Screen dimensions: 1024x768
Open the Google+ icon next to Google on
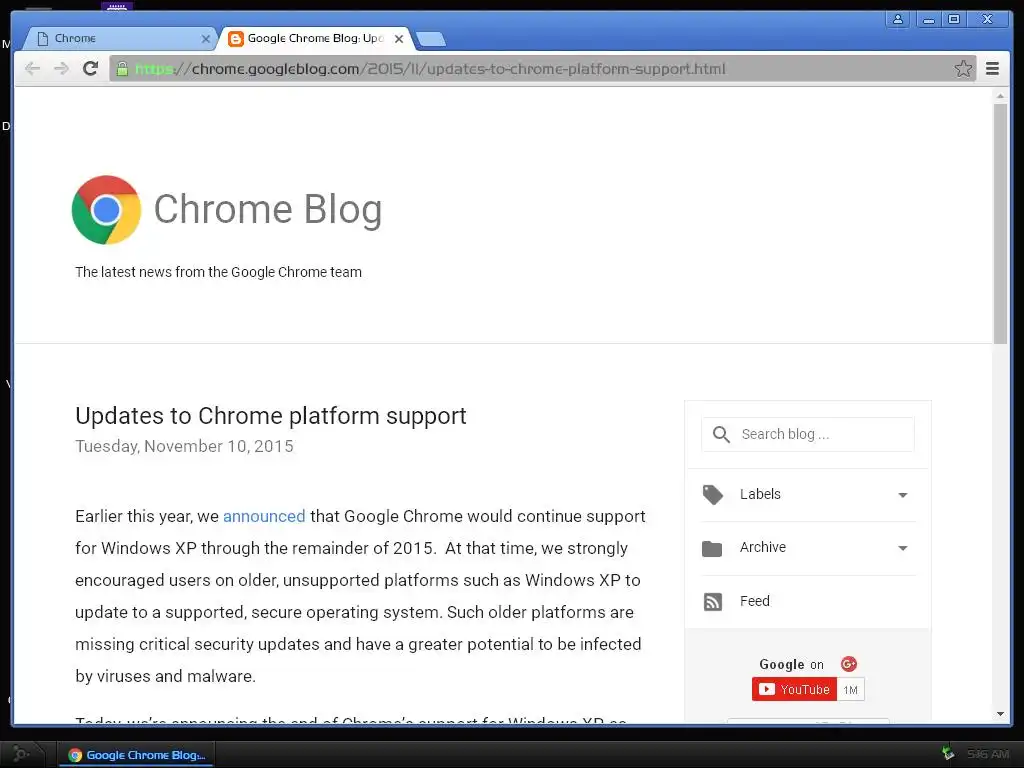pos(848,664)
